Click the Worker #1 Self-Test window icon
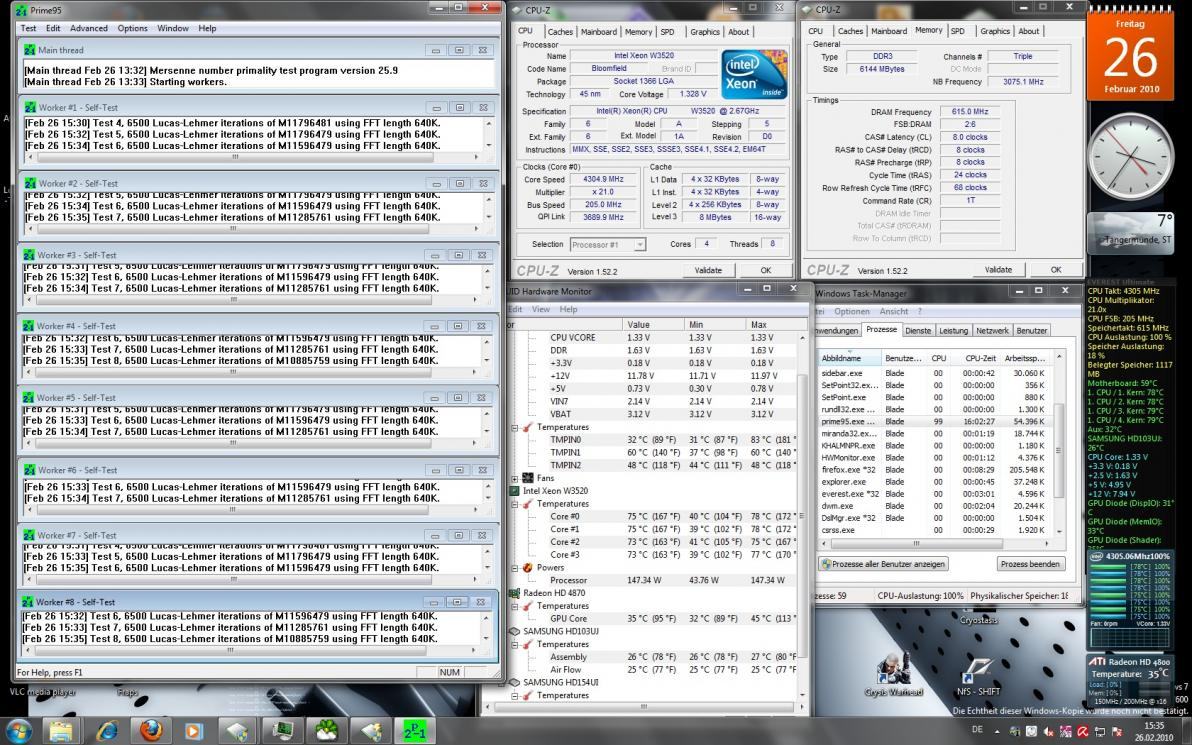The width and height of the screenshot is (1192, 745). [x=30, y=107]
